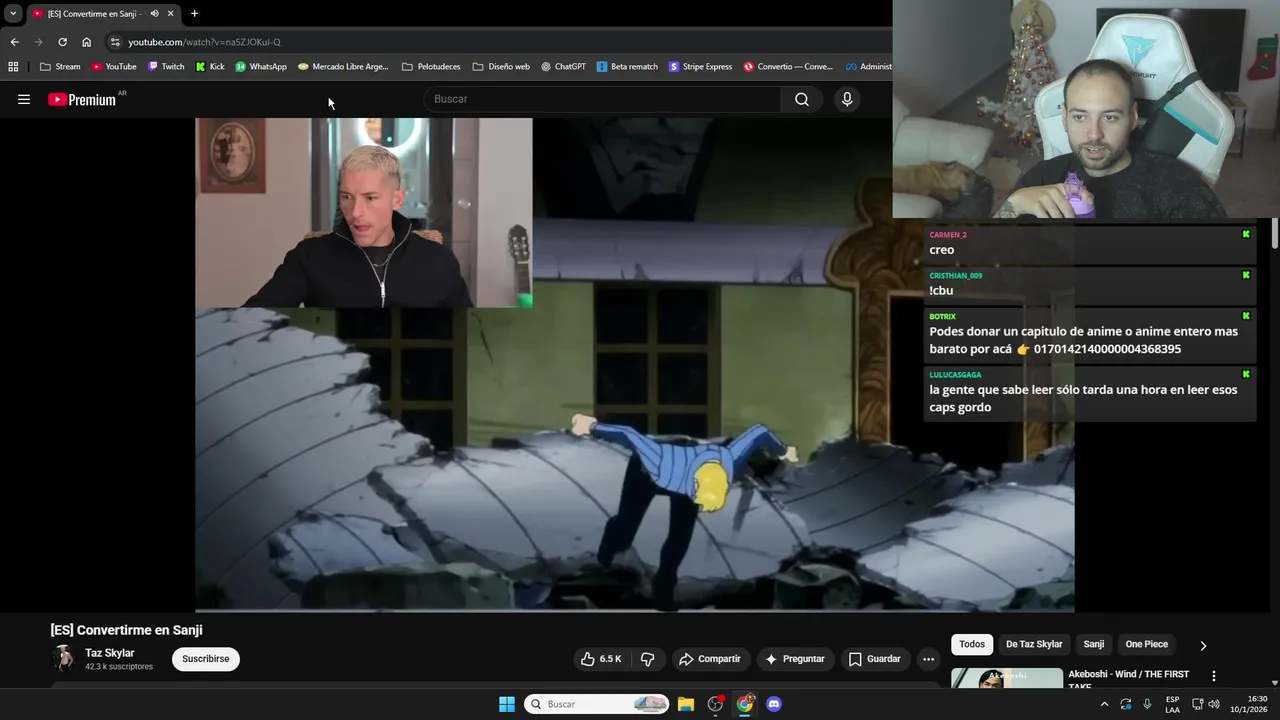Image resolution: width=1280 pixels, height=720 pixels.
Task: Open the volume speaker icon in tray
Action: 1214,704
